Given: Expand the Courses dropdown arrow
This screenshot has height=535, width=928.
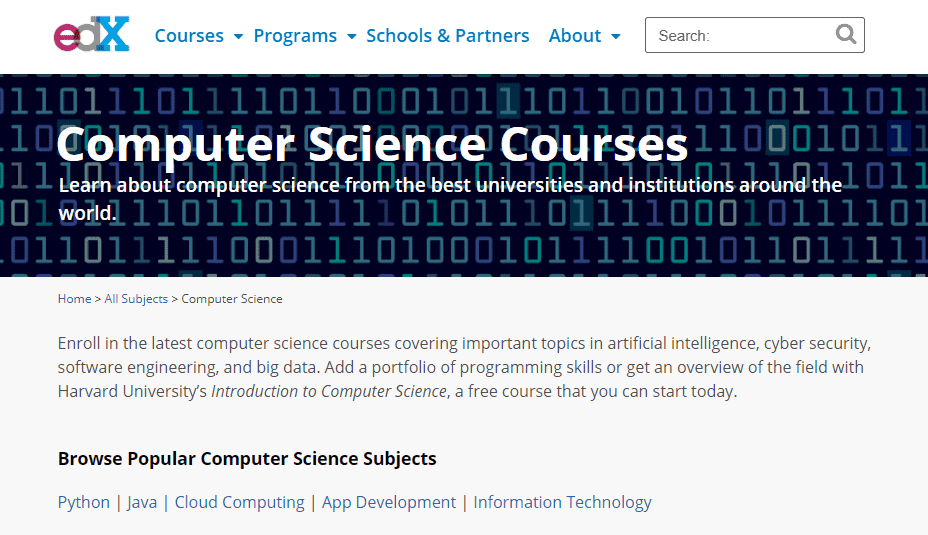Looking at the screenshot, I should 239,37.
